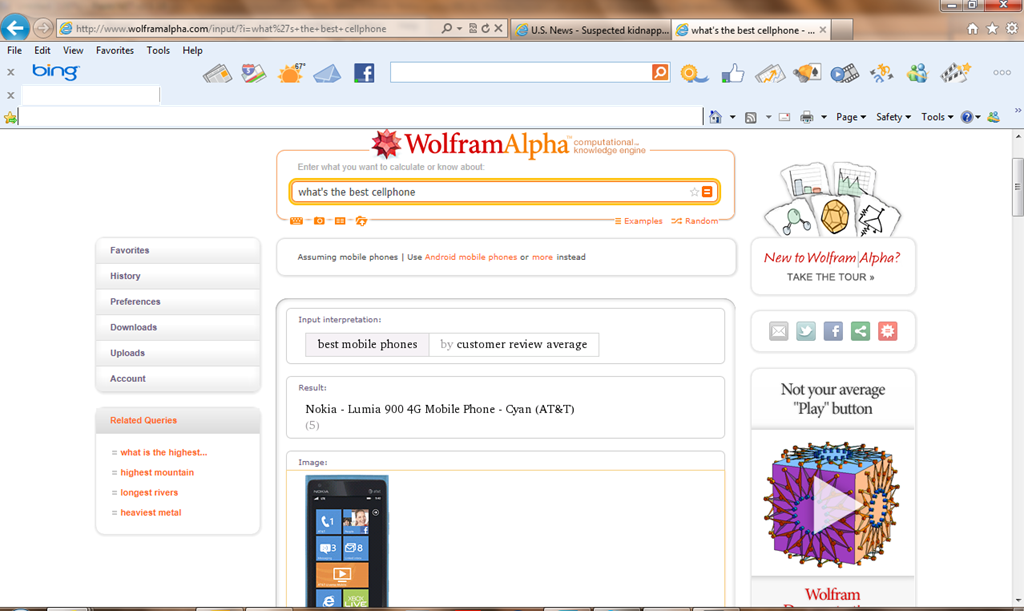The width and height of the screenshot is (1024, 611).
Task: Open the Page dropdown menu
Action: (851, 117)
